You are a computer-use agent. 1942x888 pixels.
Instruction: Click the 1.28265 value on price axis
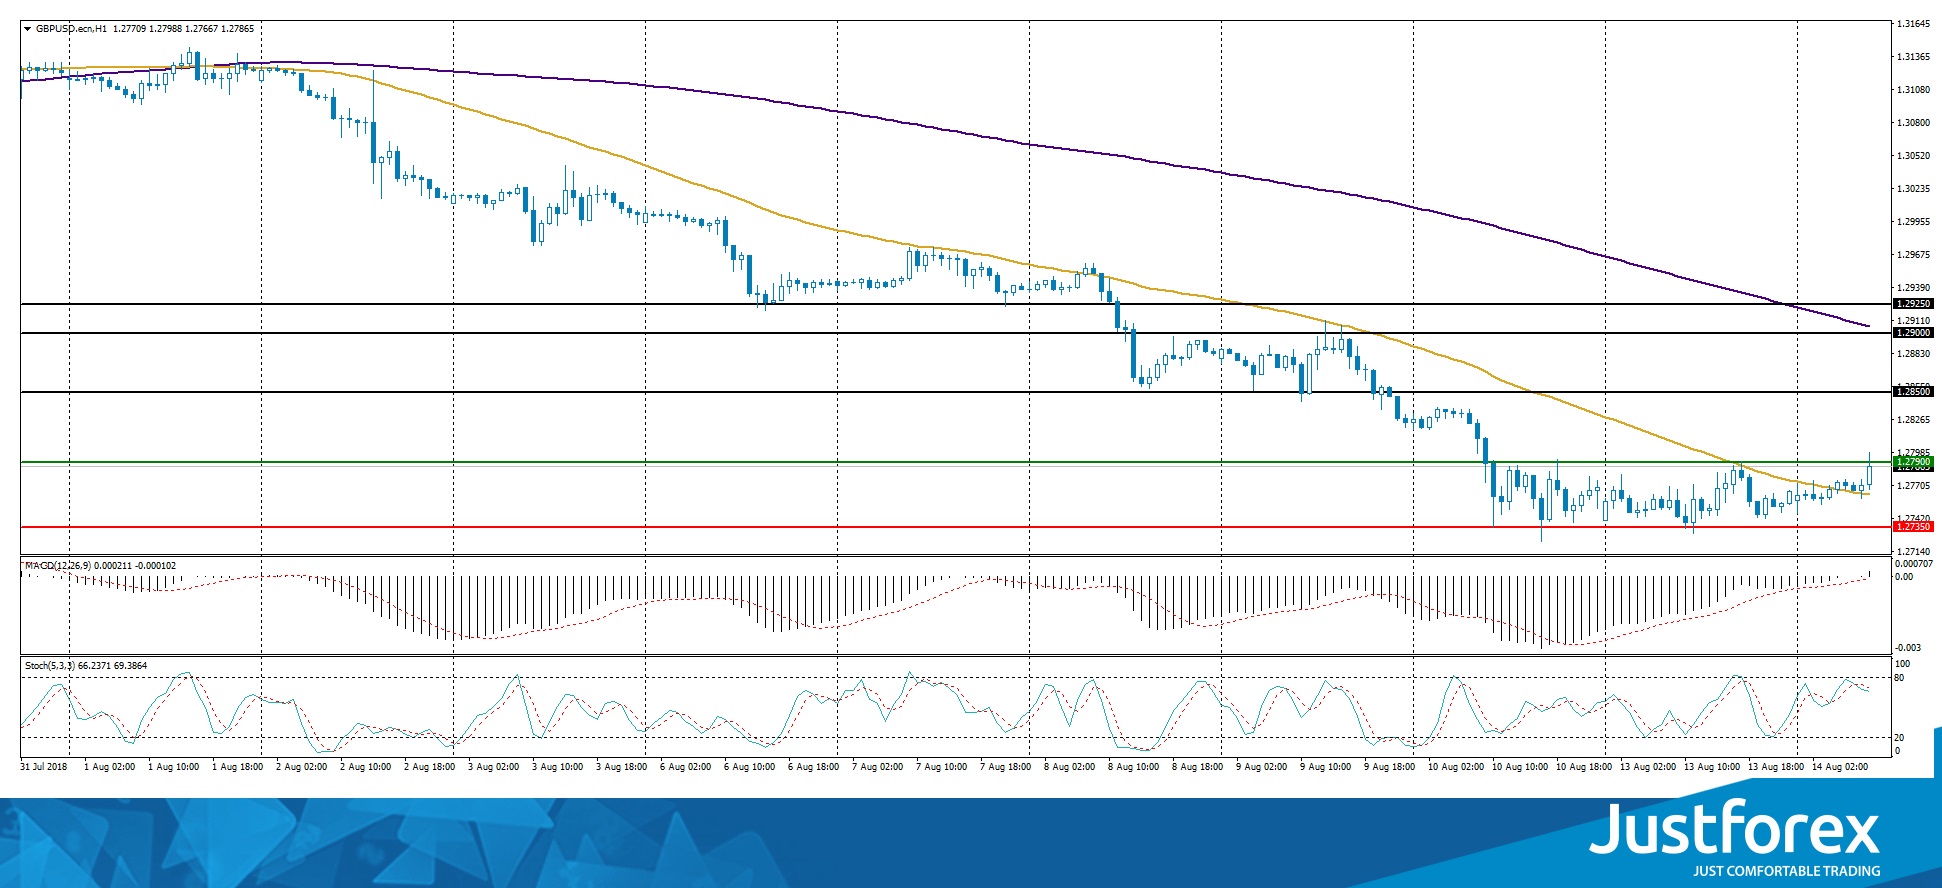click(x=1913, y=420)
